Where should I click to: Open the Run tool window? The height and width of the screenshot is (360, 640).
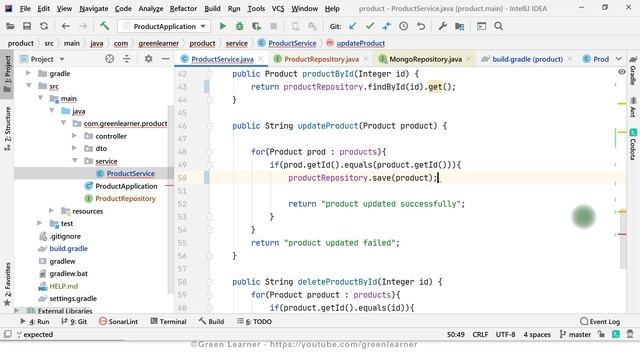(x=35, y=322)
